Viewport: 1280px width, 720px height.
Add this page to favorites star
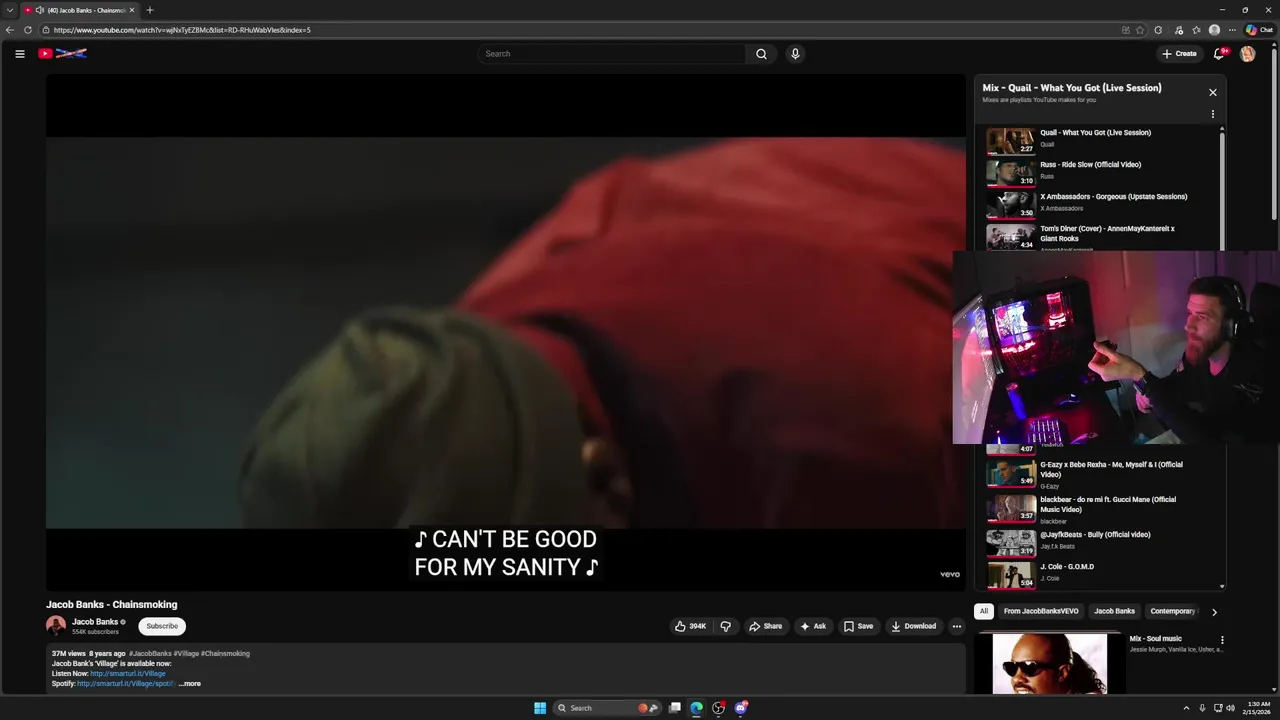(1140, 30)
